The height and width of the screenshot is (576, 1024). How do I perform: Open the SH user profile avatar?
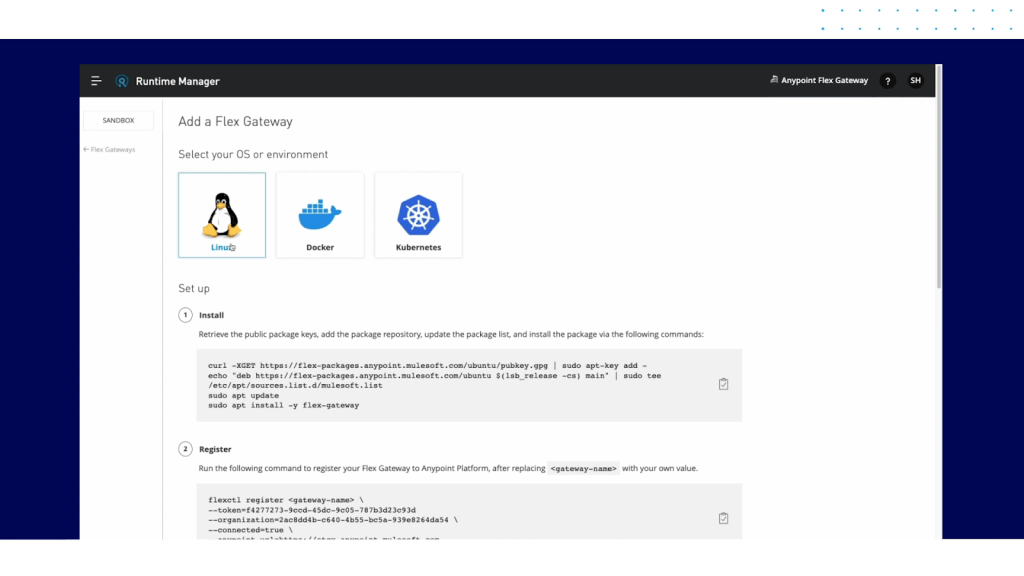tap(915, 81)
